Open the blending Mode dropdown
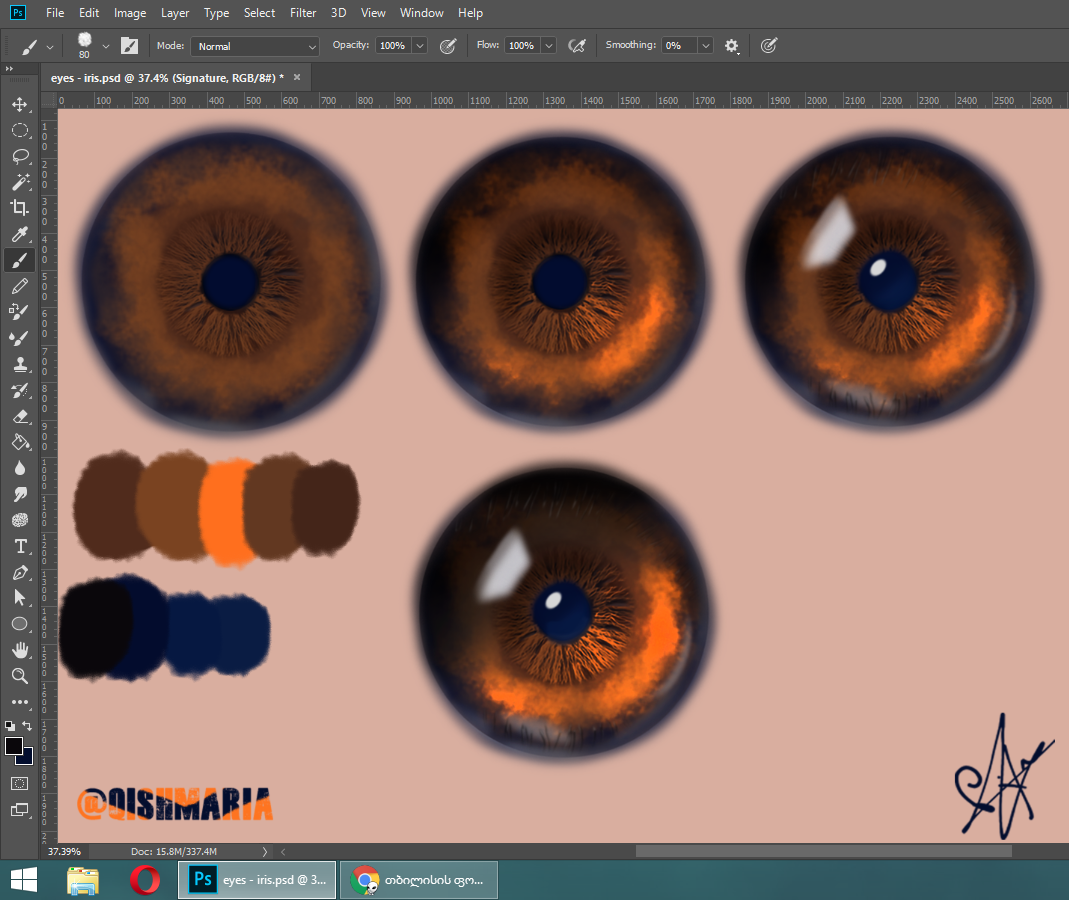 point(255,46)
